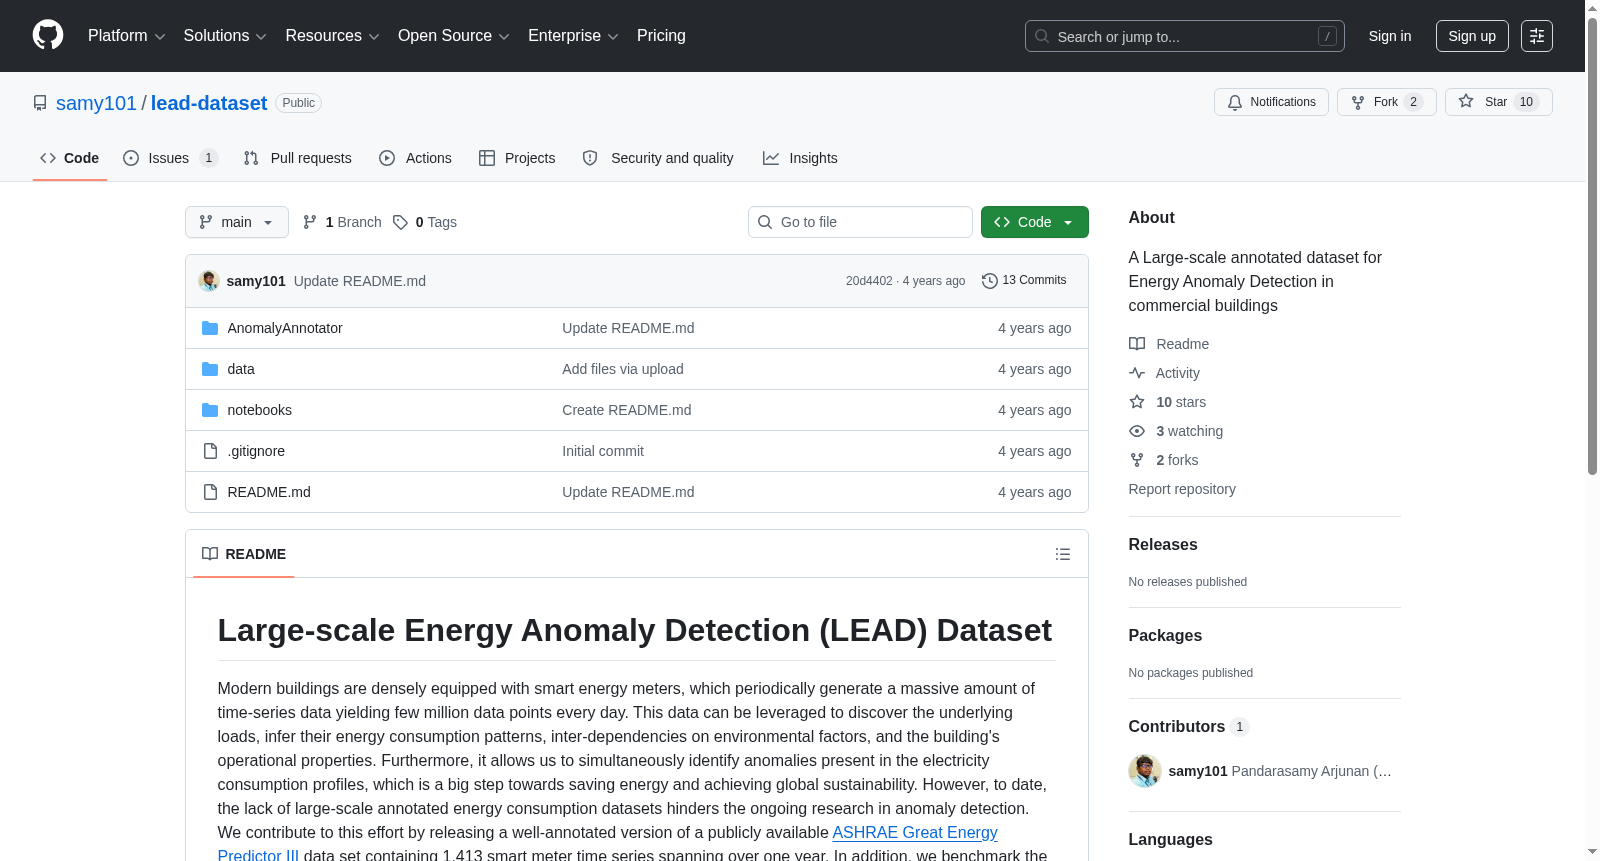Open the green Code dropdown button

coord(1035,222)
